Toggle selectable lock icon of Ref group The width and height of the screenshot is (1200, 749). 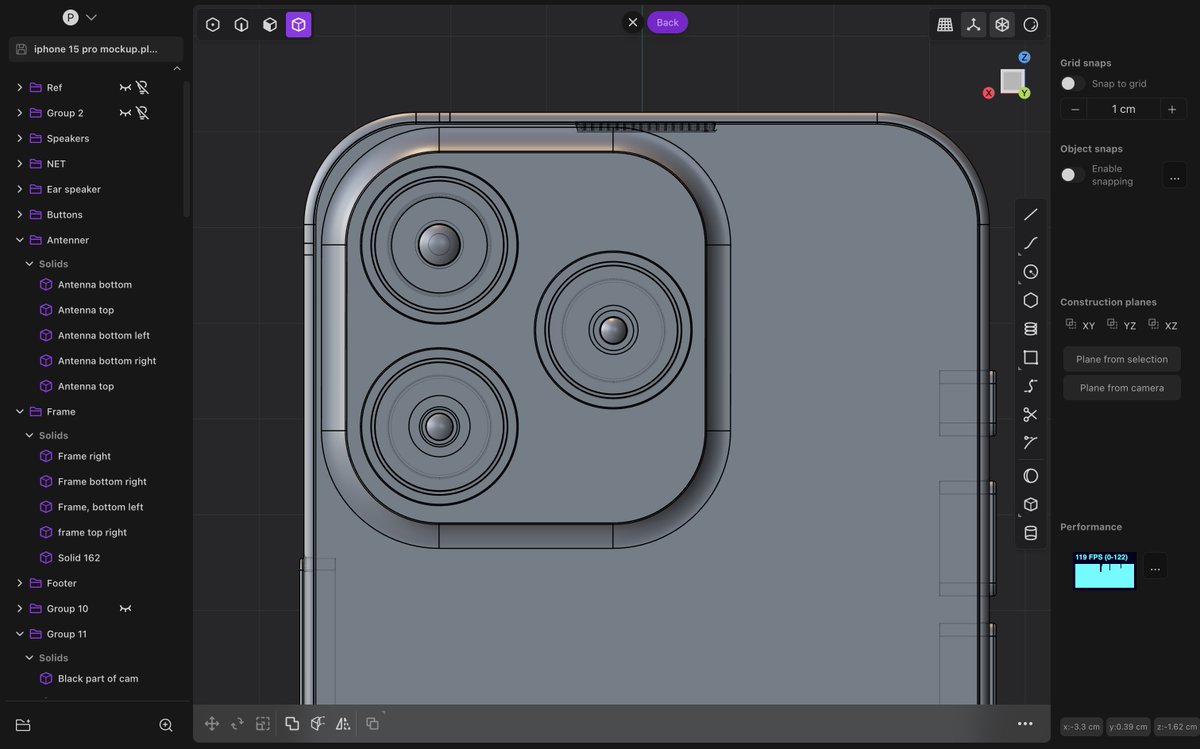[x=143, y=88]
